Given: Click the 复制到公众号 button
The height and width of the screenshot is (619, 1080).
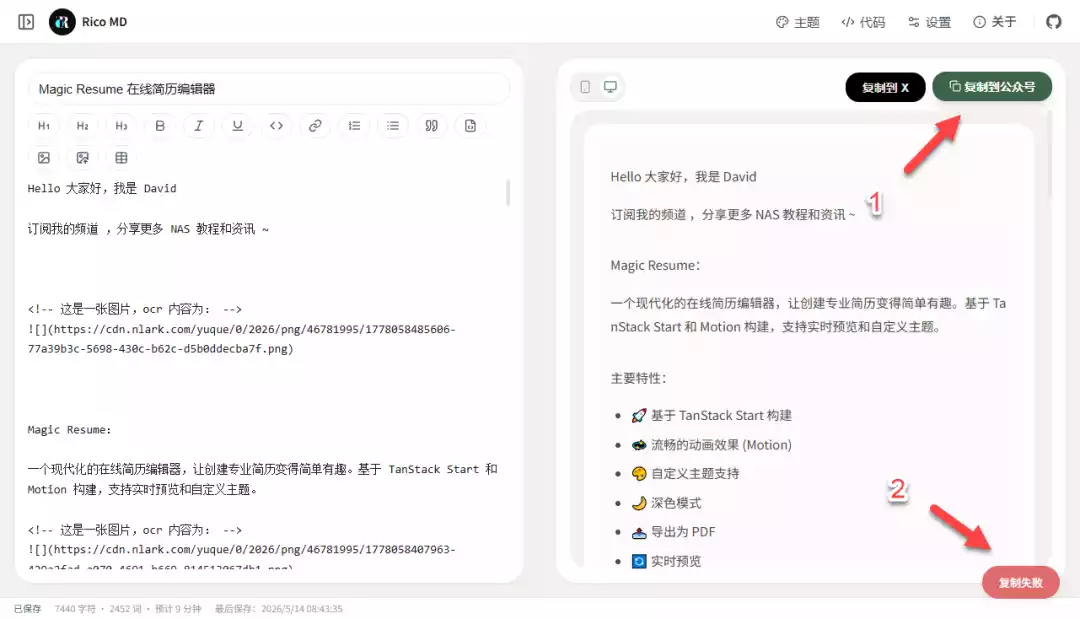Looking at the screenshot, I should pyautogui.click(x=992, y=87).
